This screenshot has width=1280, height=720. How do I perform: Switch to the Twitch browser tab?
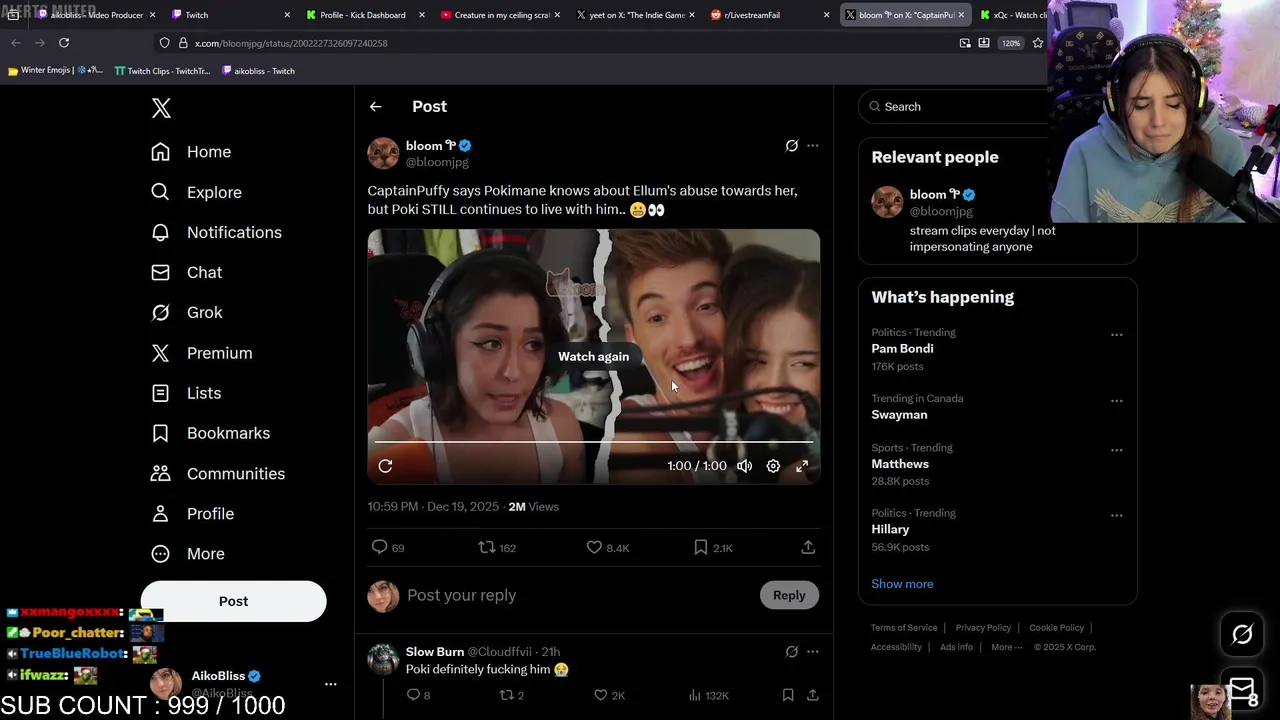(x=228, y=15)
